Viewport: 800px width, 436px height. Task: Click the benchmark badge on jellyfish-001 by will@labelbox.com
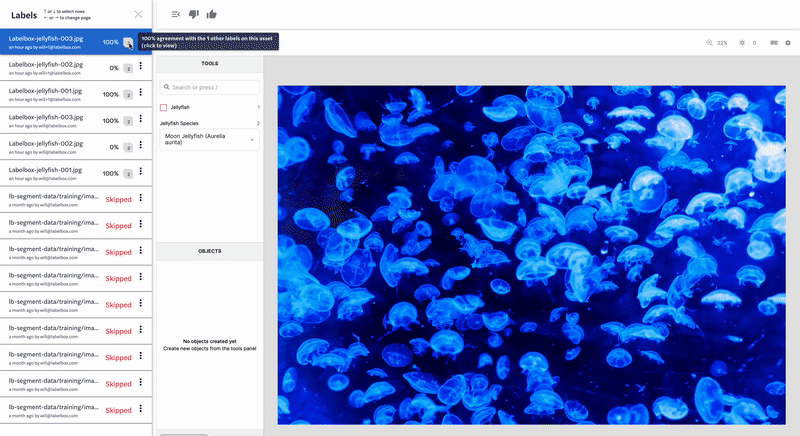(x=128, y=174)
